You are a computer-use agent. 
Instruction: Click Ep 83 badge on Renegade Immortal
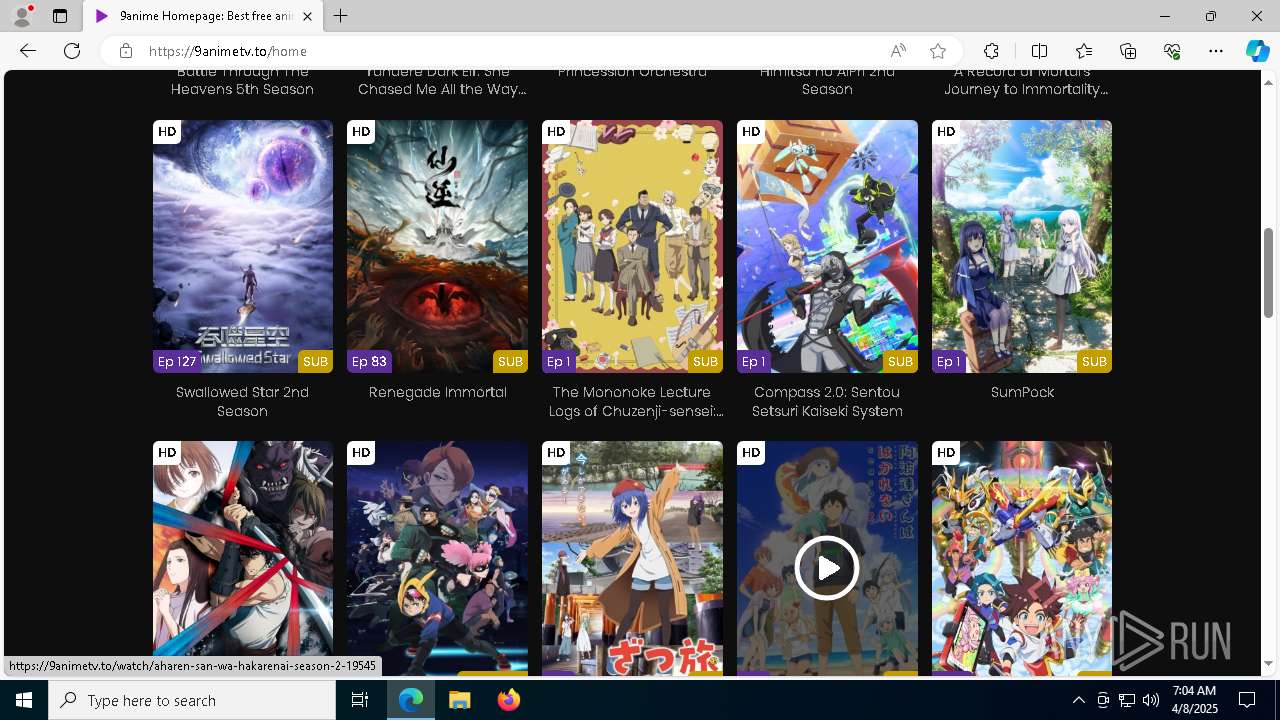tap(369, 362)
